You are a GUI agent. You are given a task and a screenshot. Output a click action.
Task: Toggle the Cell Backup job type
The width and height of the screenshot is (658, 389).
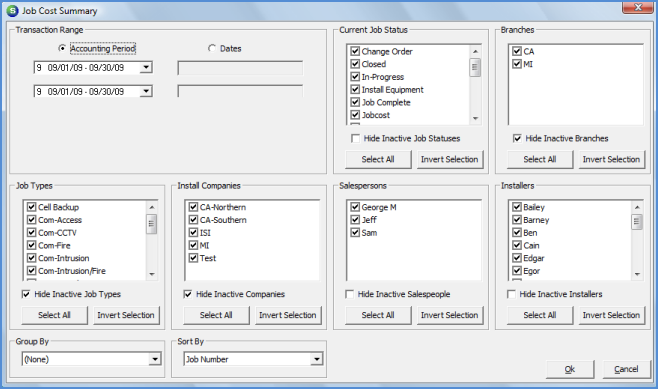31,207
